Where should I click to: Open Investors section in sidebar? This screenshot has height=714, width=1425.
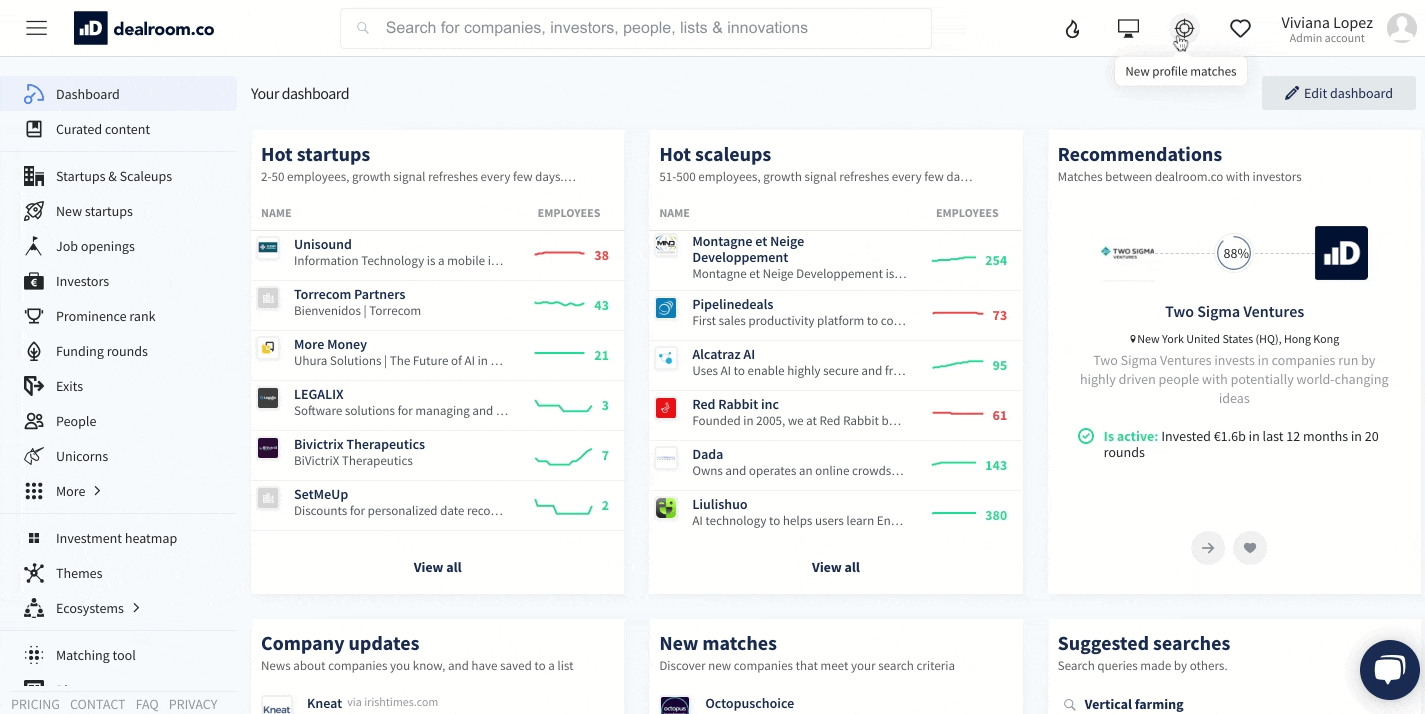(x=82, y=281)
